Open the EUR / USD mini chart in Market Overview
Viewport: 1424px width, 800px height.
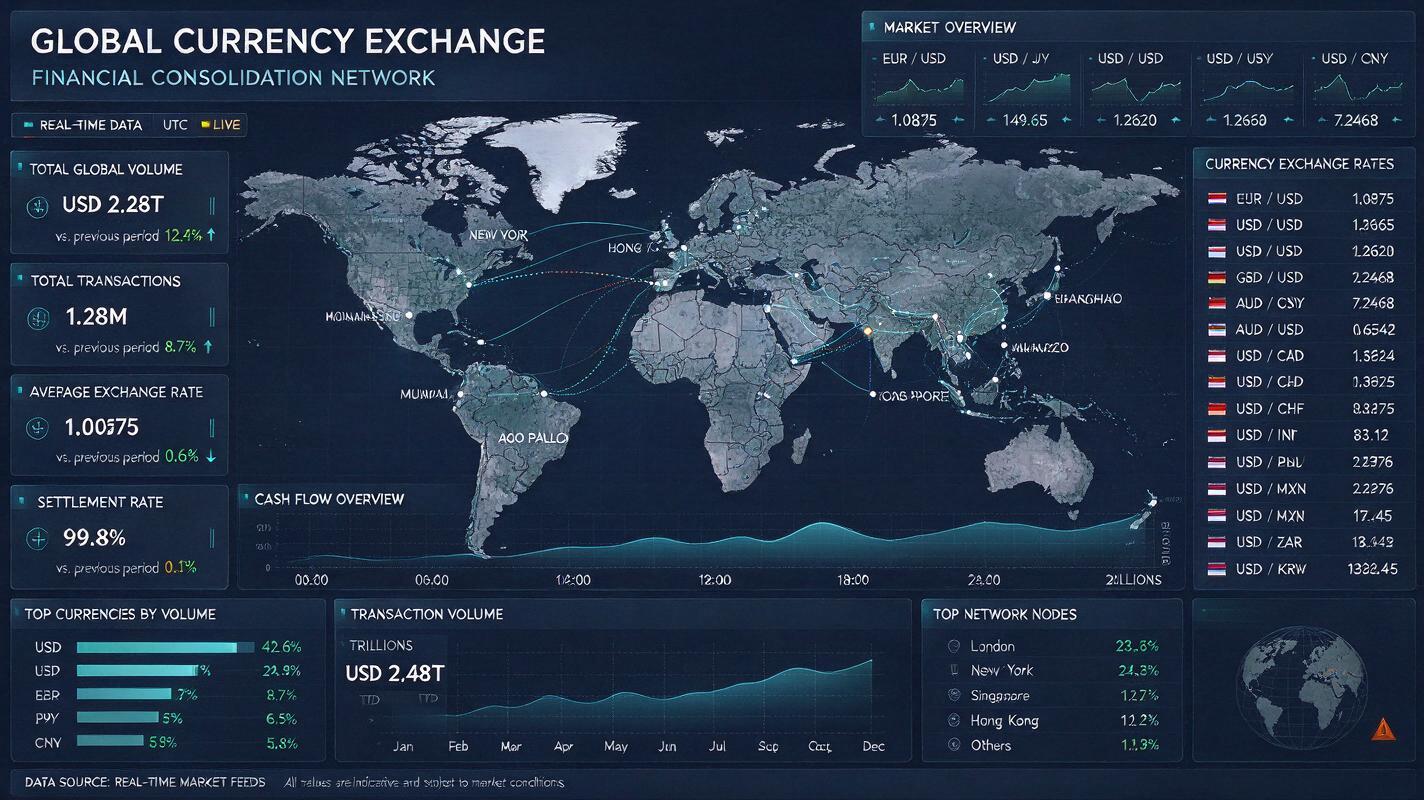point(920,89)
